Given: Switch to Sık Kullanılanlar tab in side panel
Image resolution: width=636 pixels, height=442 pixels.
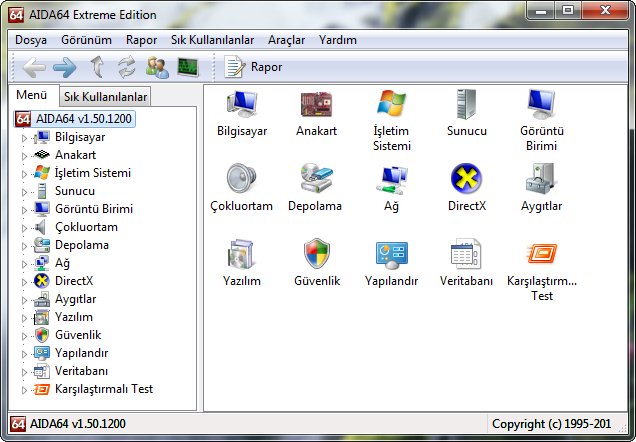Looking at the screenshot, I should [x=105, y=97].
